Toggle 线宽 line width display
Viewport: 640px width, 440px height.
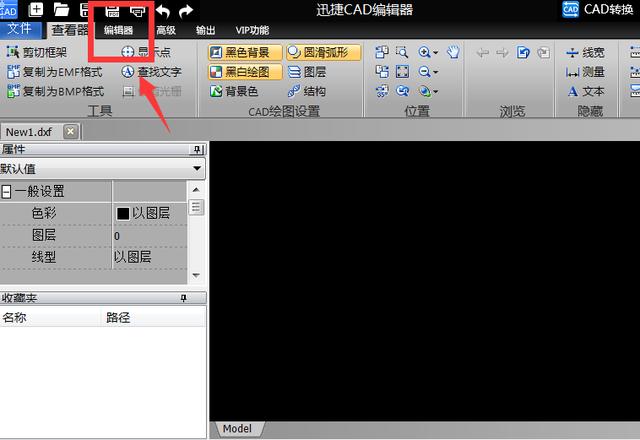[x=585, y=52]
